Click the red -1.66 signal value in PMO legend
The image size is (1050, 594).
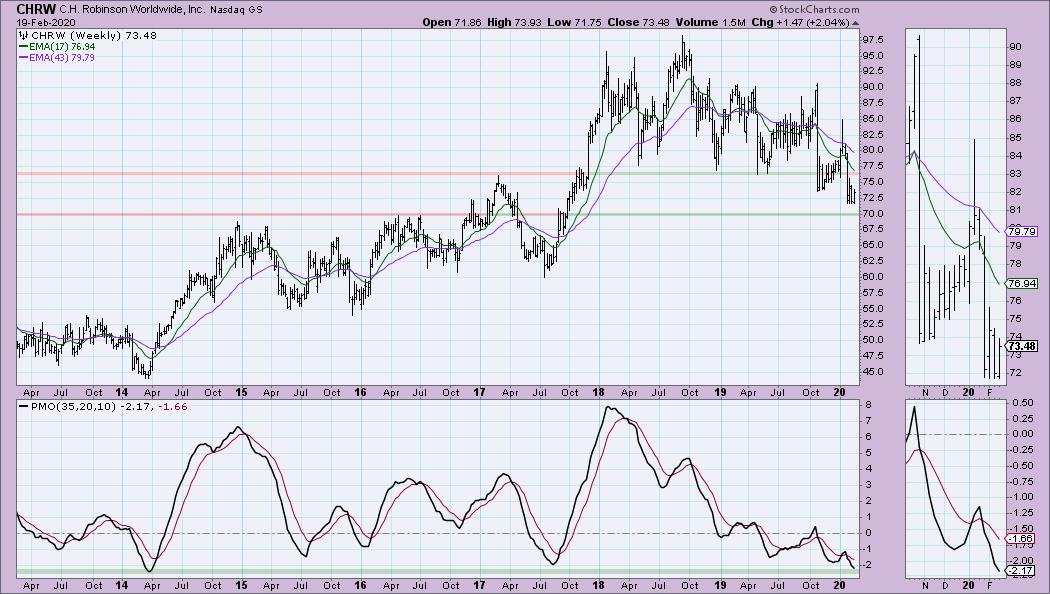point(175,406)
